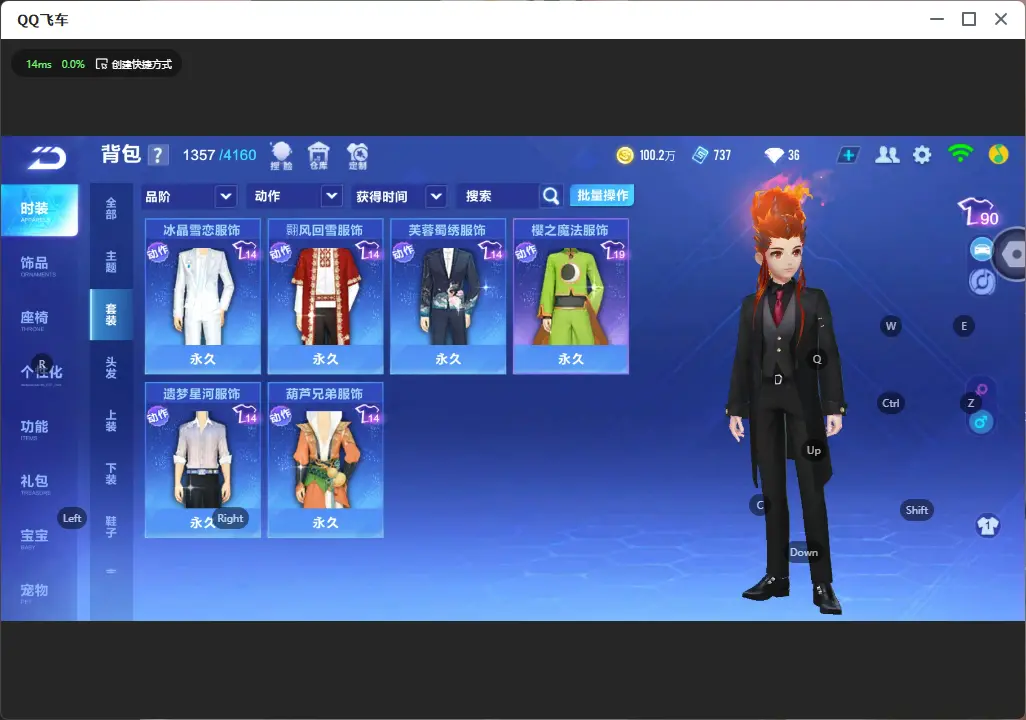Open the 捏脸 face customization icon
Viewport: 1026px width, 720px height.
click(281, 156)
